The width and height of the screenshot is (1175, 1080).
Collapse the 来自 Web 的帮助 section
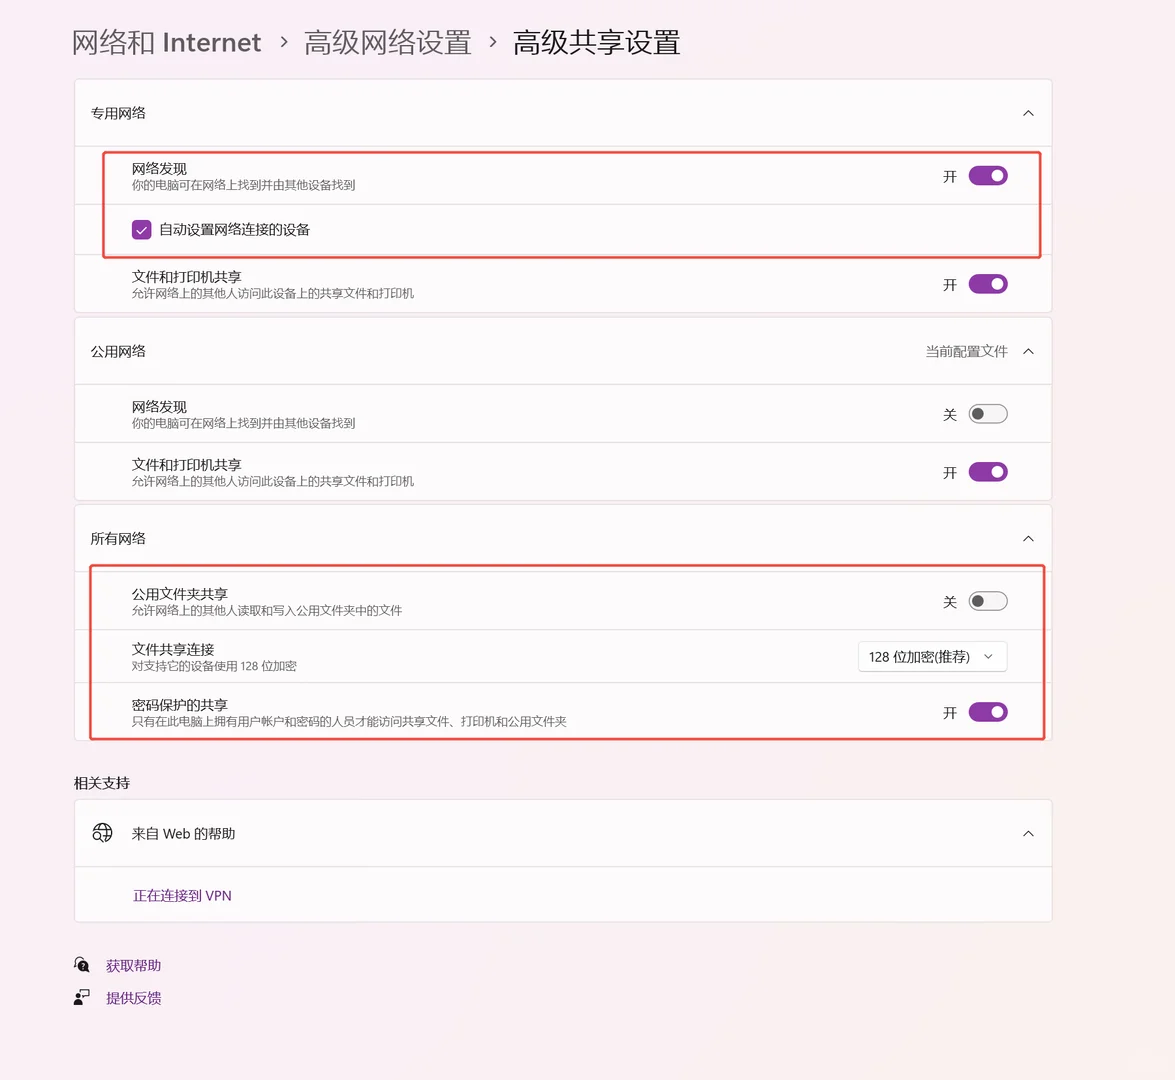coord(1028,832)
